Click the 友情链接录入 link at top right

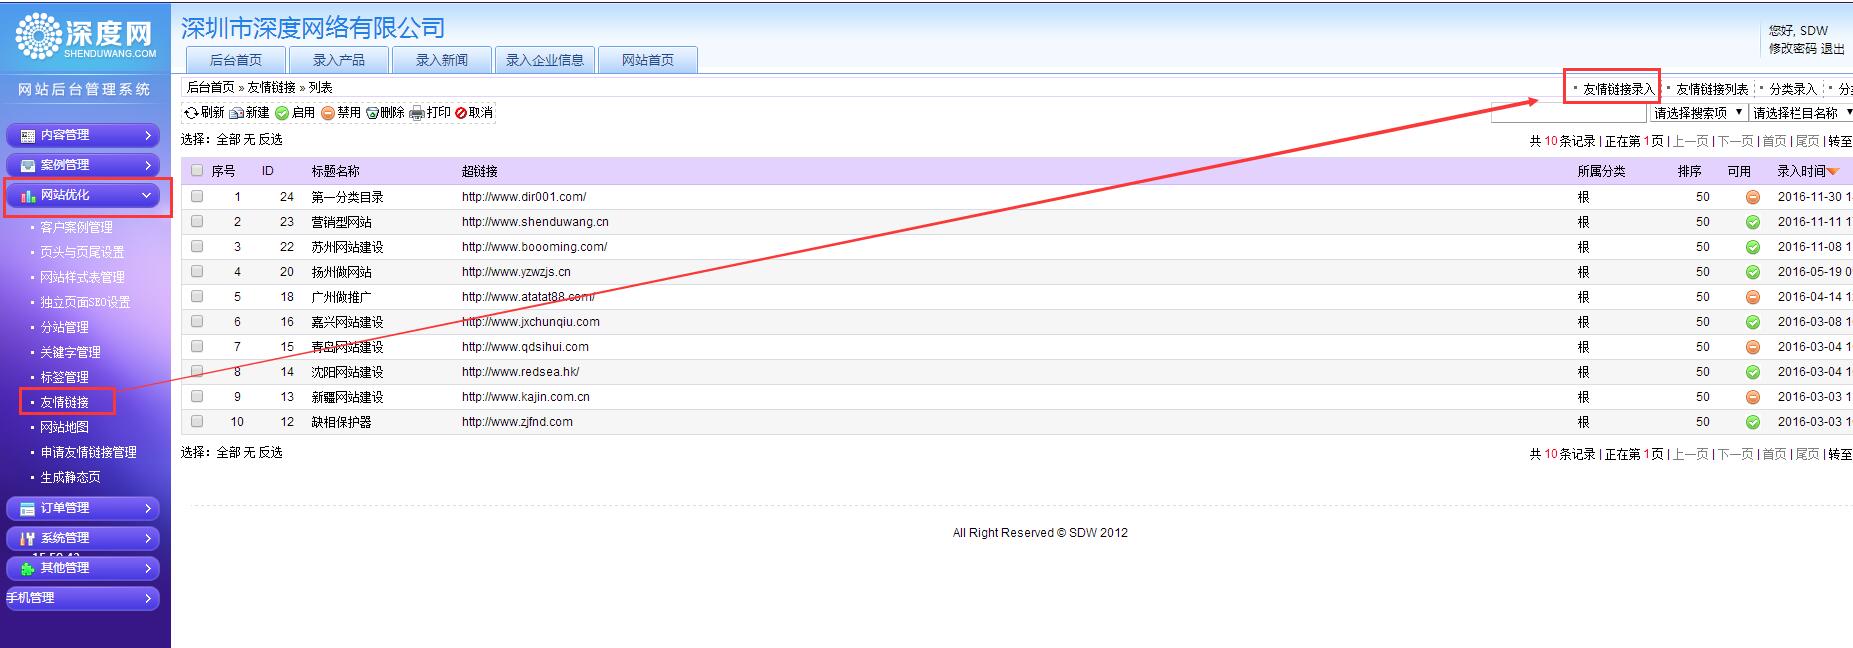tap(1617, 89)
